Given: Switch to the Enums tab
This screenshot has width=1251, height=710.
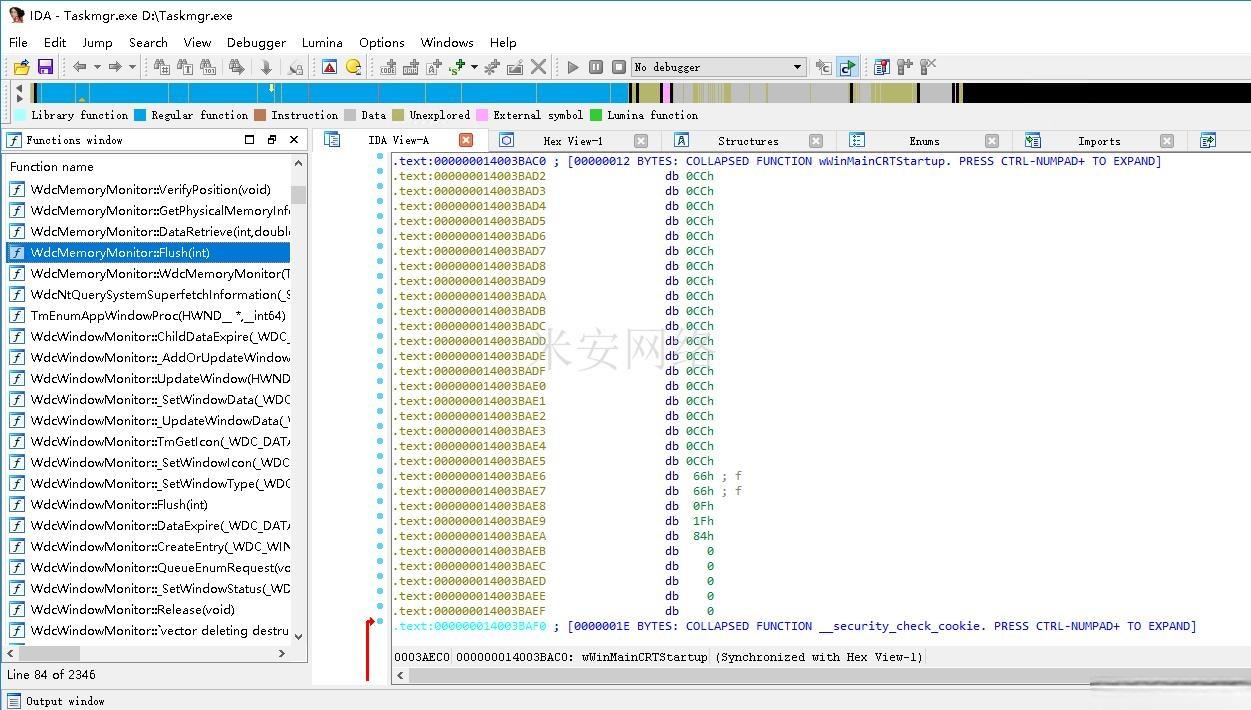Looking at the screenshot, I should [924, 141].
